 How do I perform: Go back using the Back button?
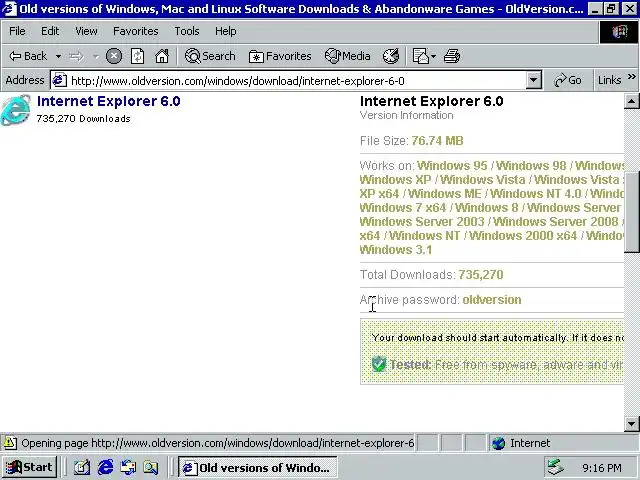point(28,56)
